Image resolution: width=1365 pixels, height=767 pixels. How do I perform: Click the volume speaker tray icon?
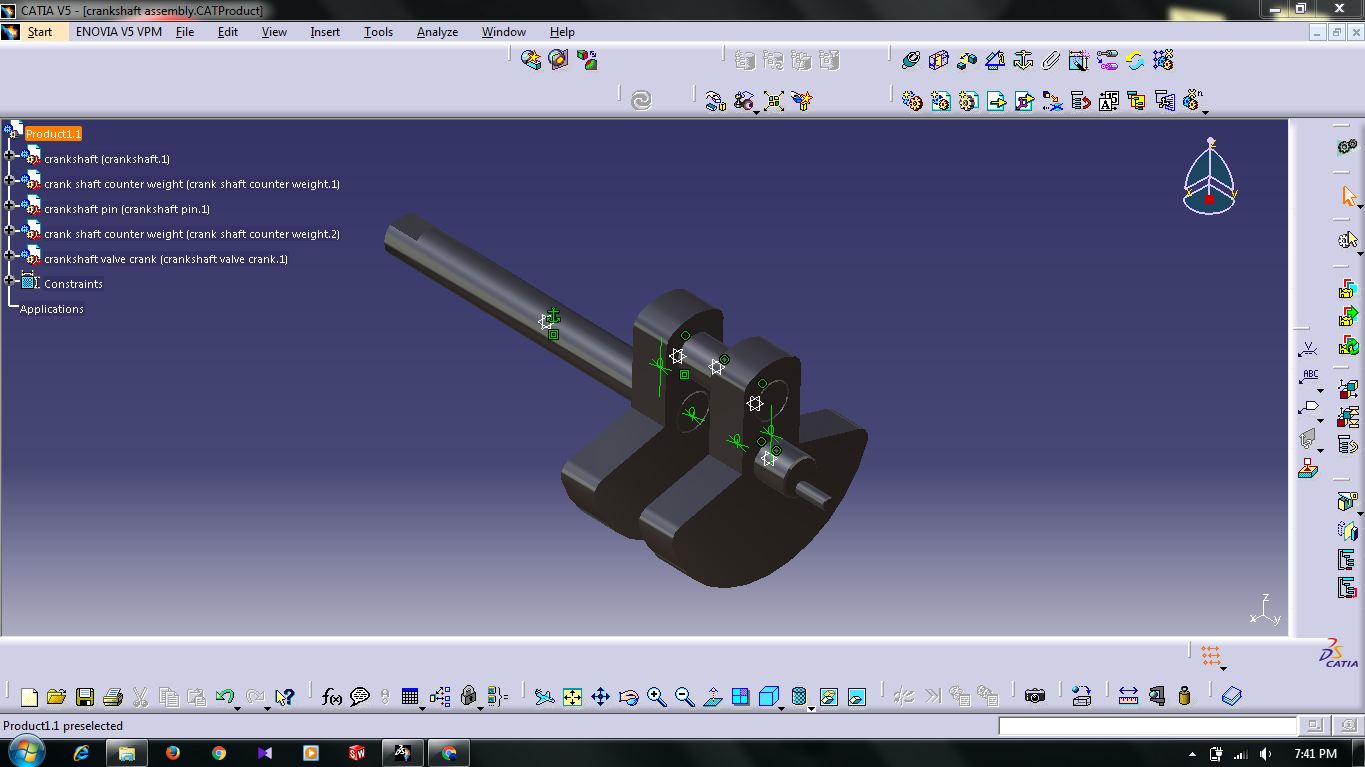click(x=1265, y=754)
